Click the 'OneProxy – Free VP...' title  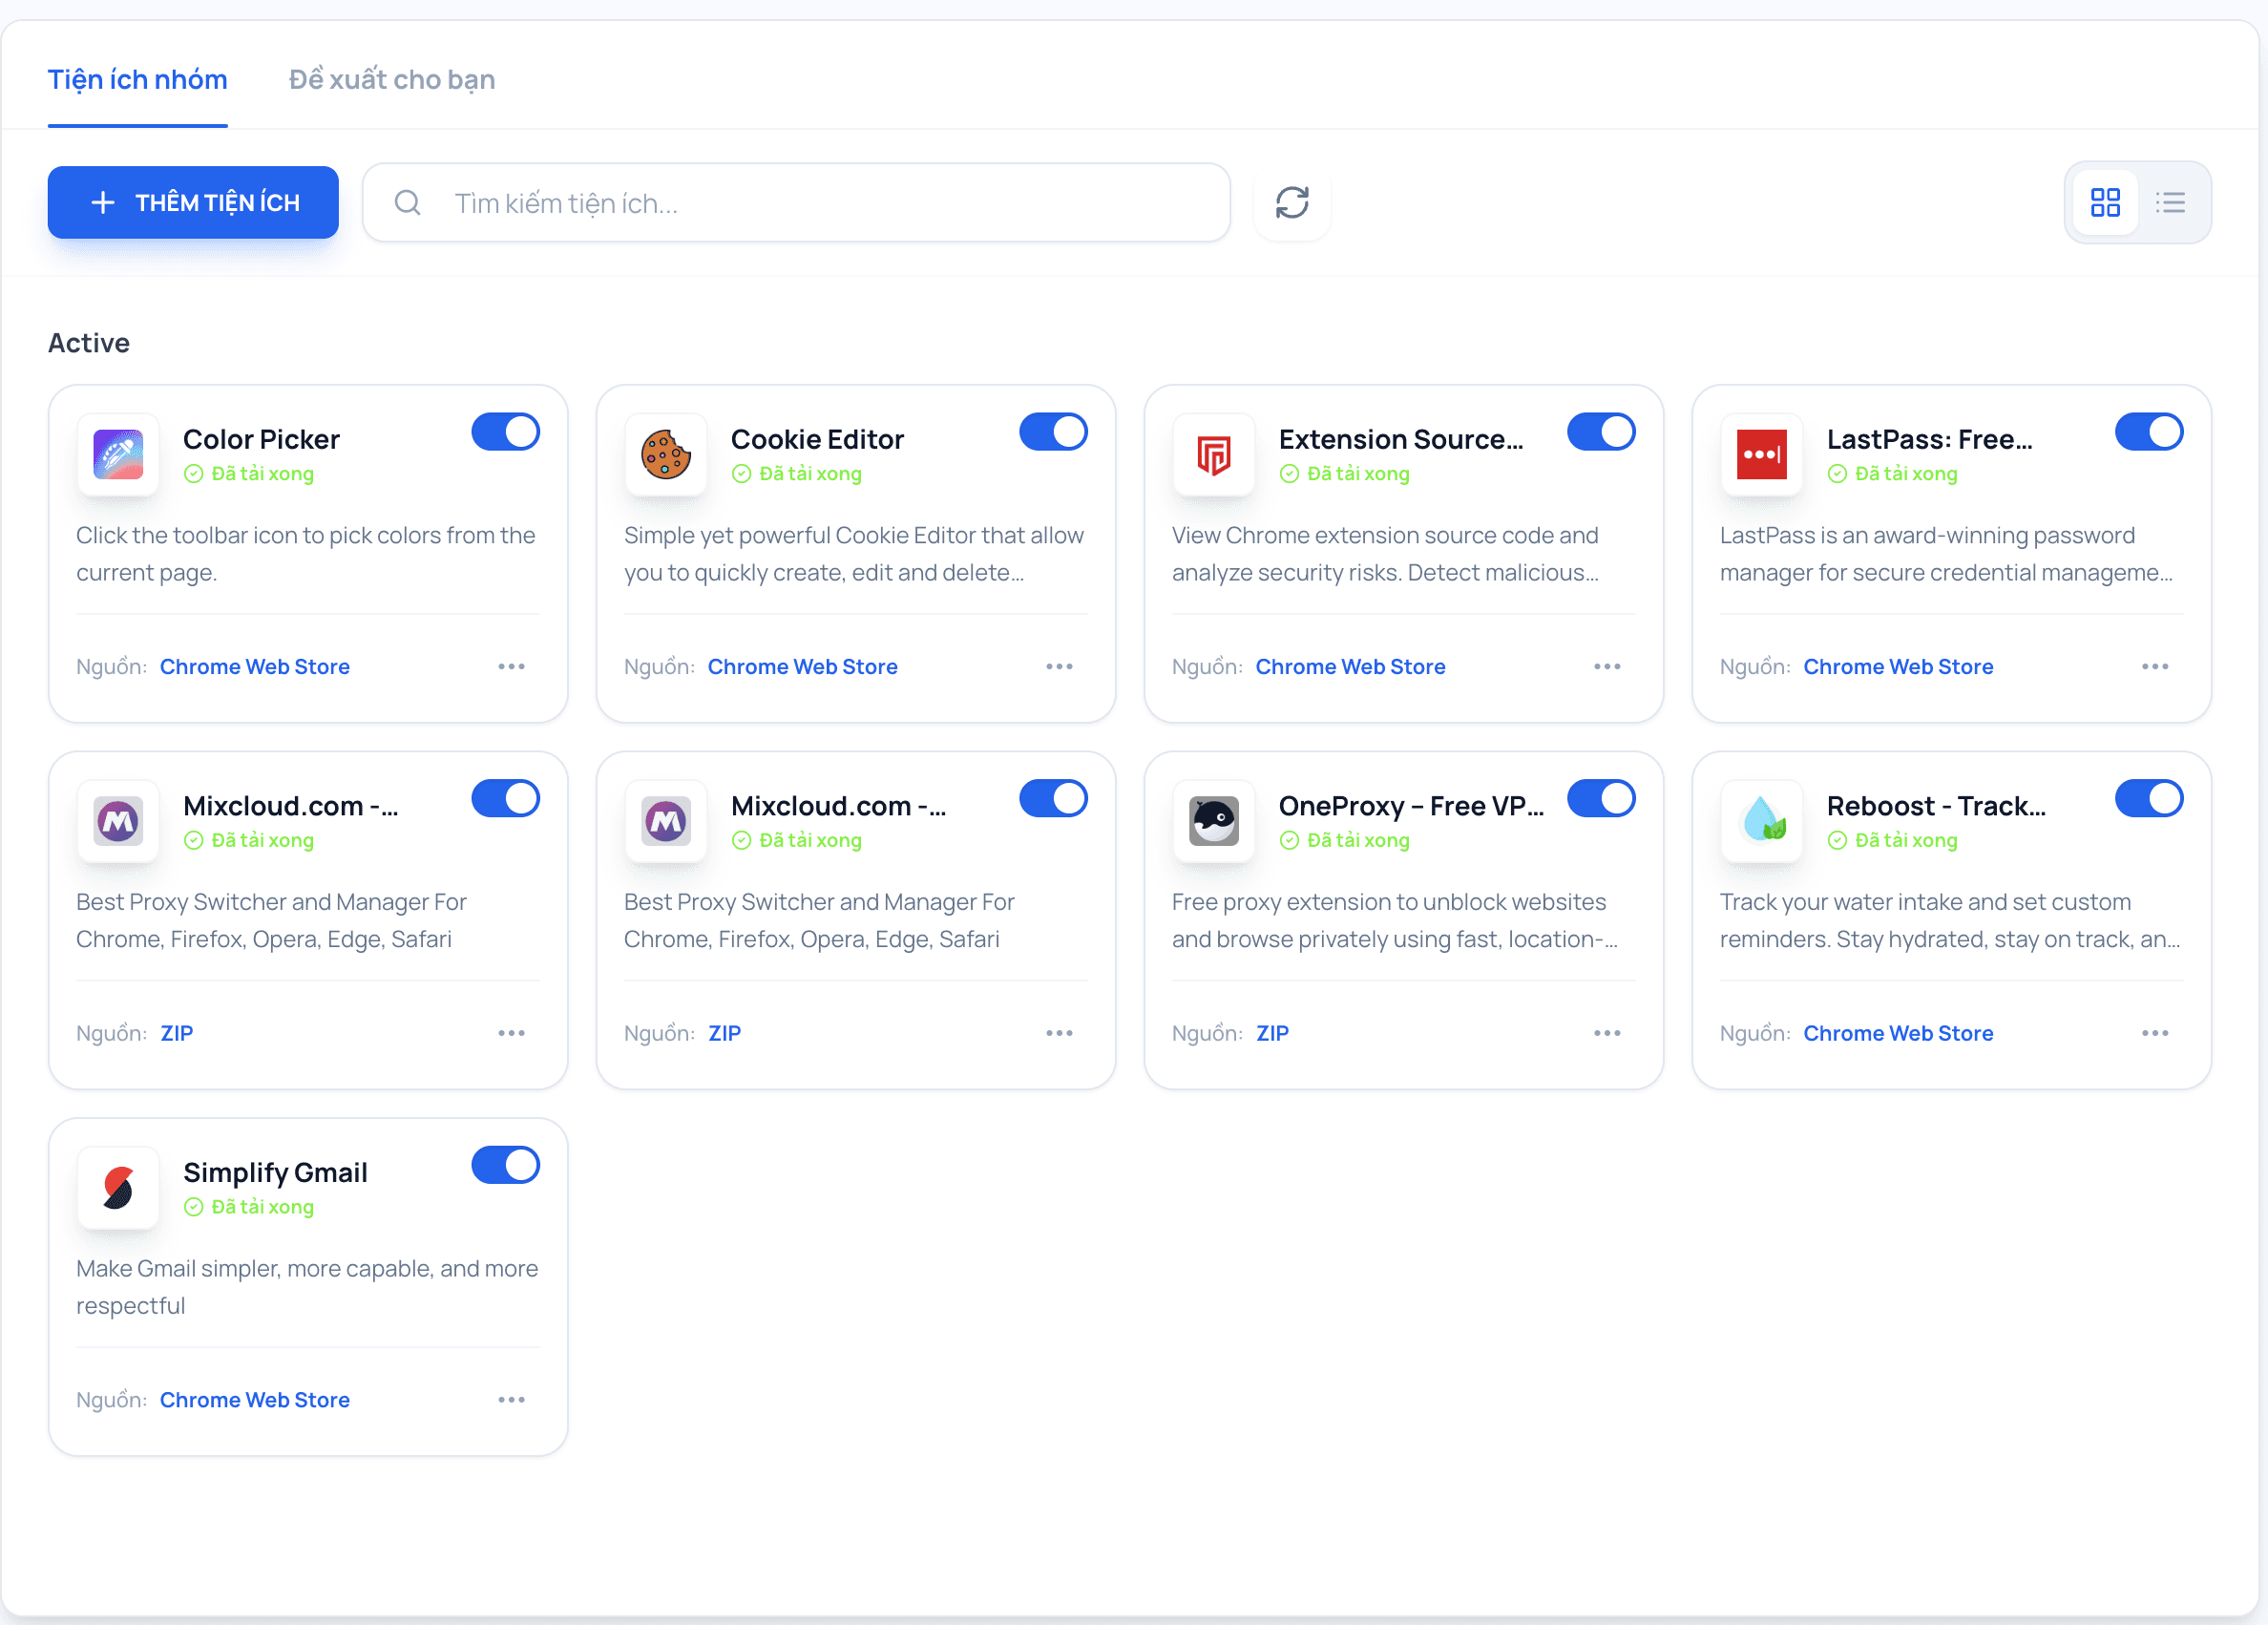(x=1412, y=807)
